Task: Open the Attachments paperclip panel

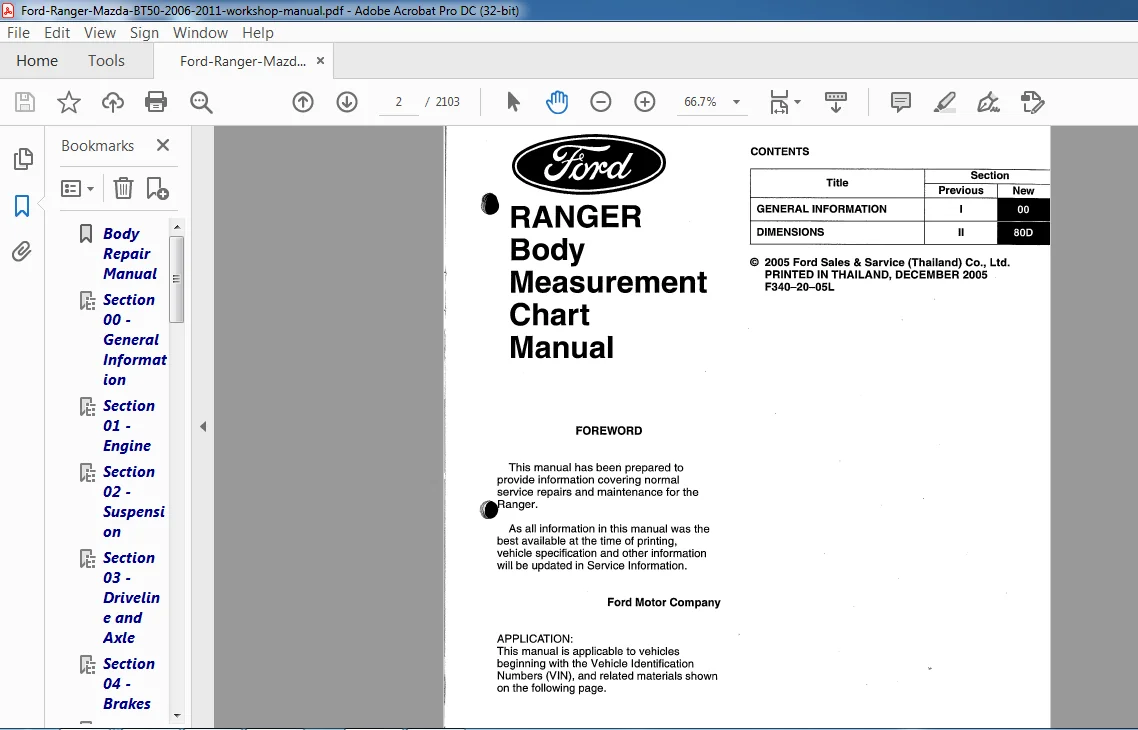Action: click(22, 252)
